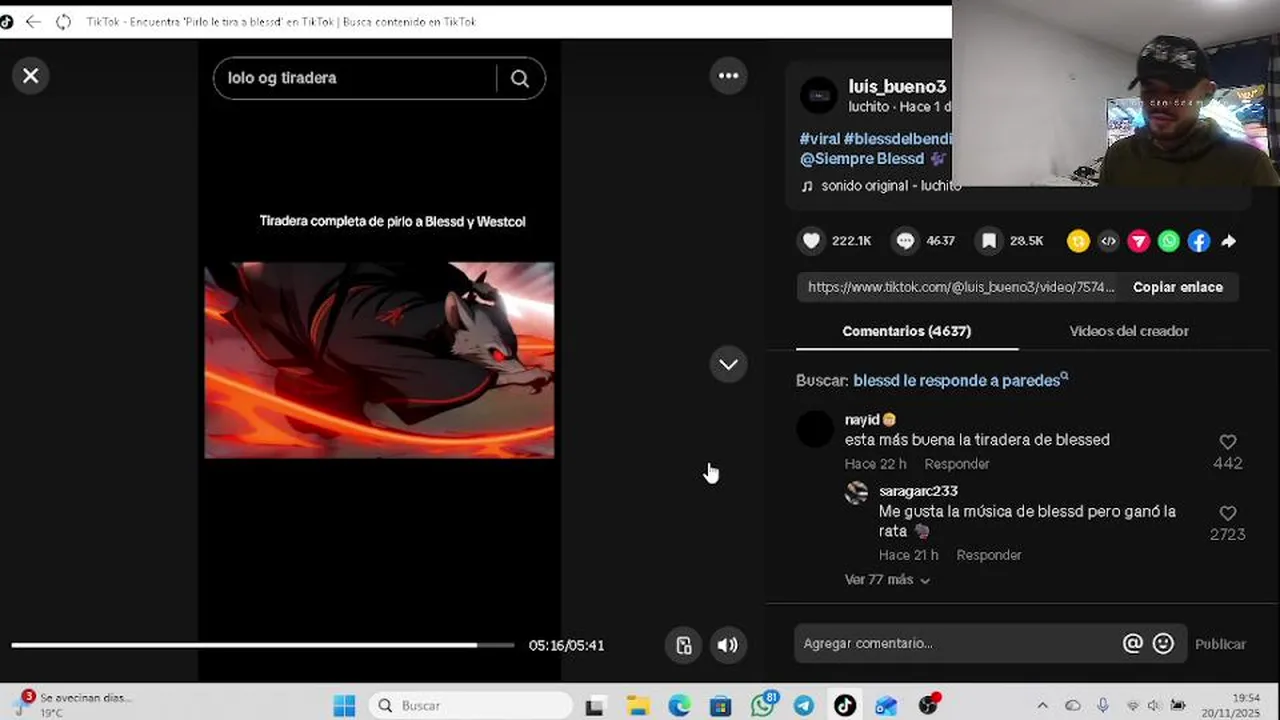This screenshot has width=1280, height=720.
Task: Open 'sonido original - luchito' sound
Action: pyautogui.click(x=890, y=186)
